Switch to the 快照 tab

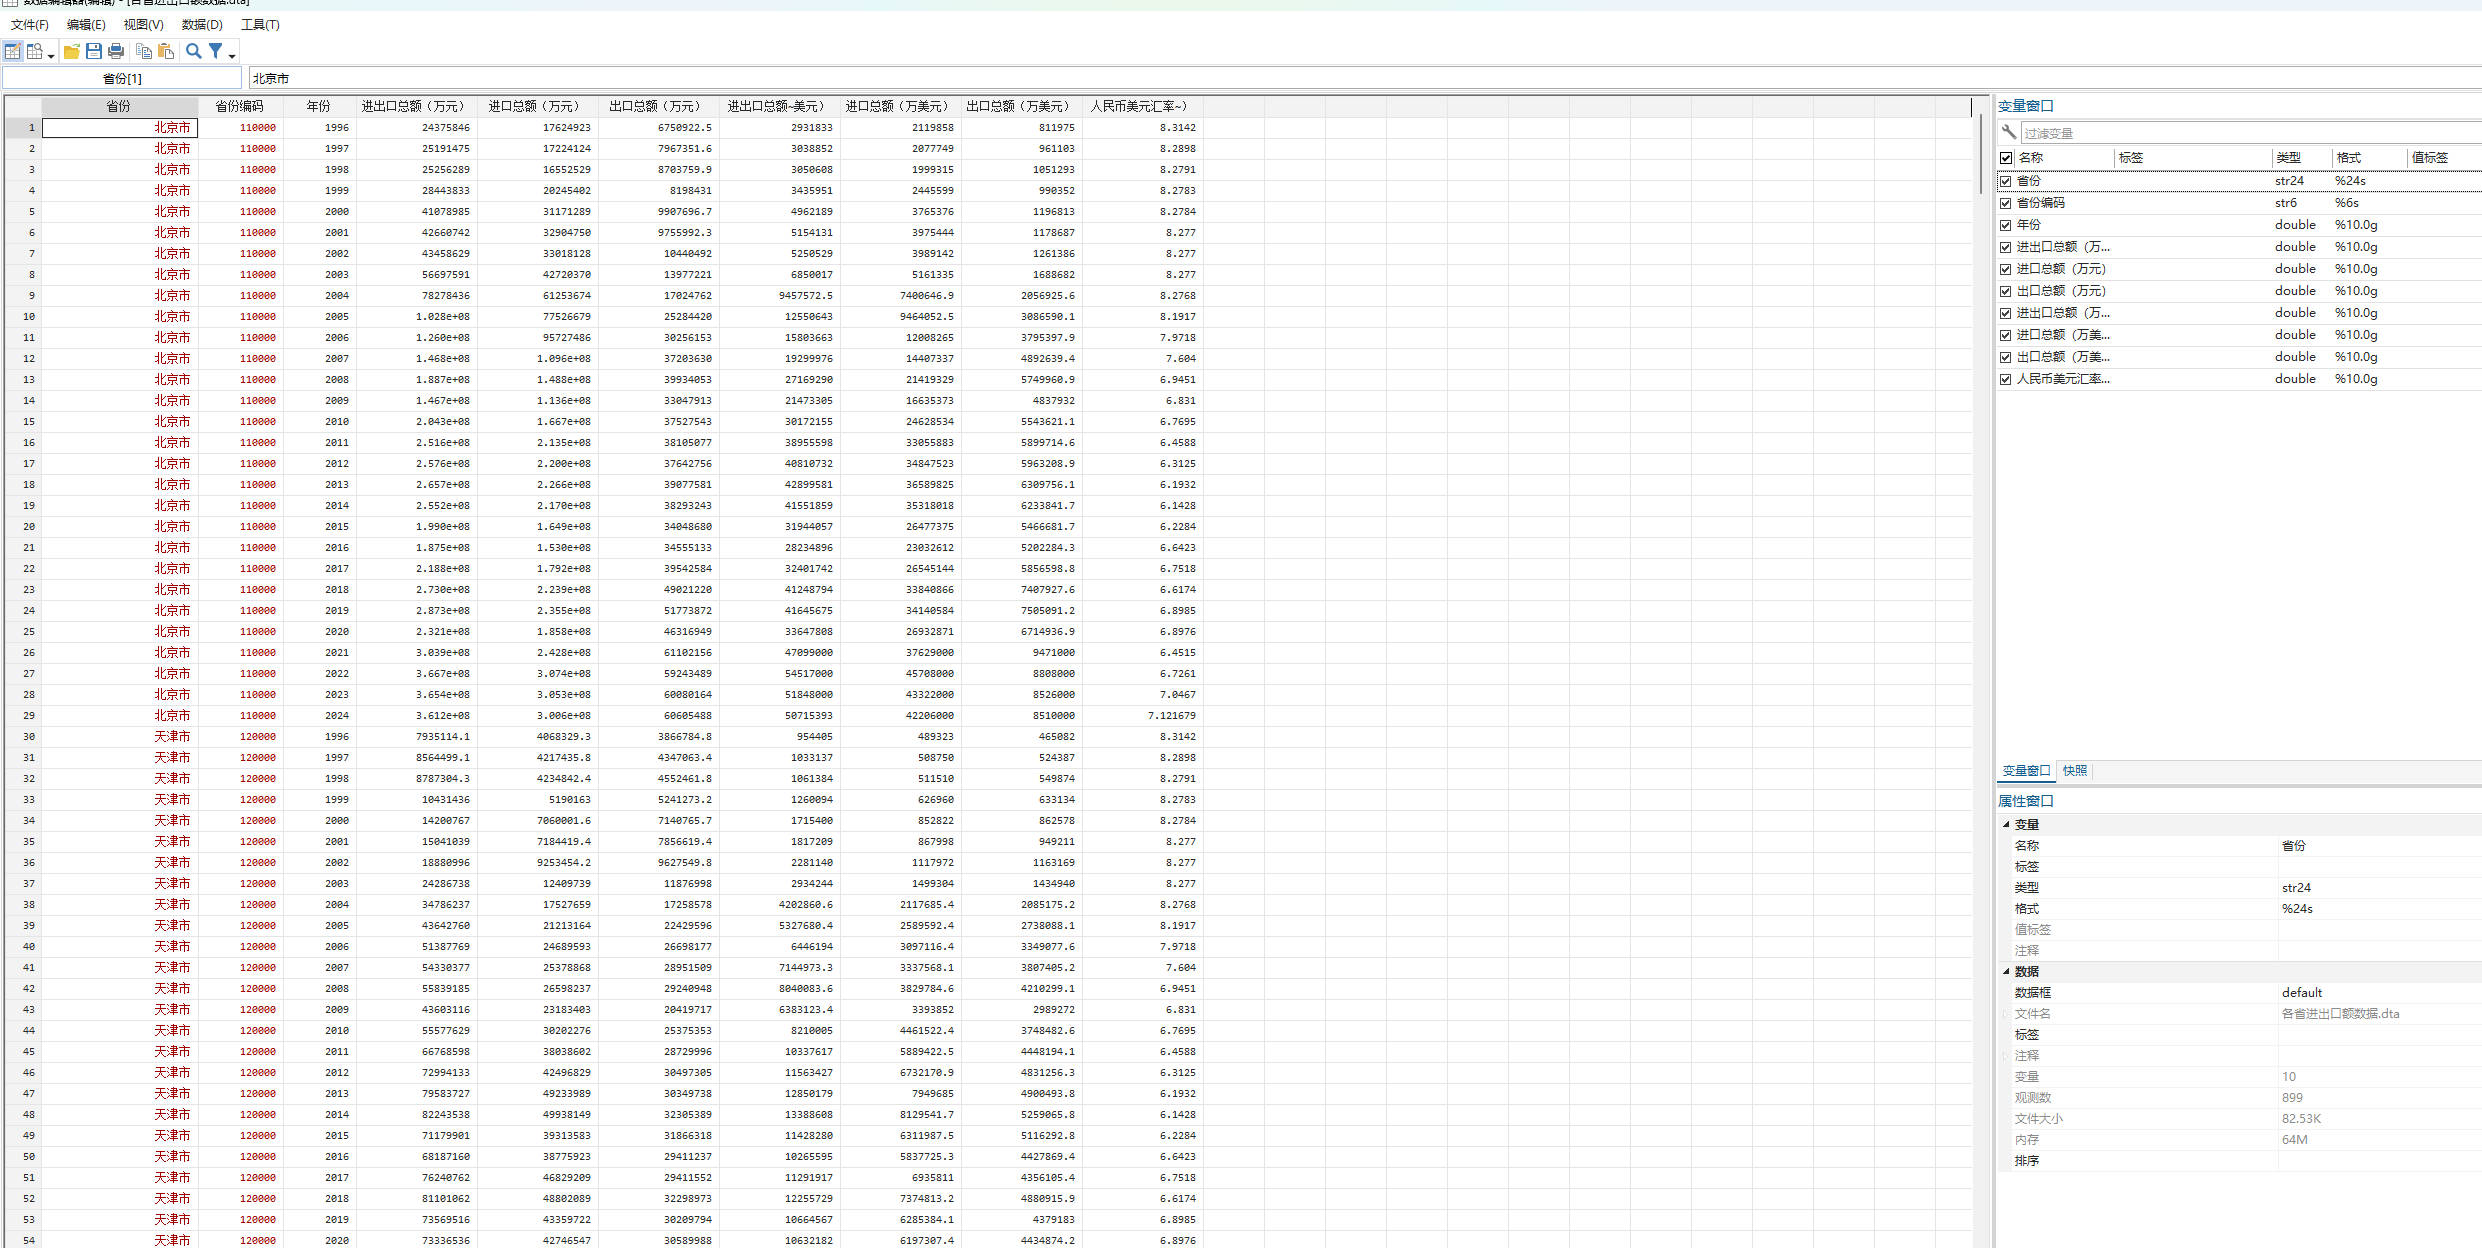point(2075,771)
